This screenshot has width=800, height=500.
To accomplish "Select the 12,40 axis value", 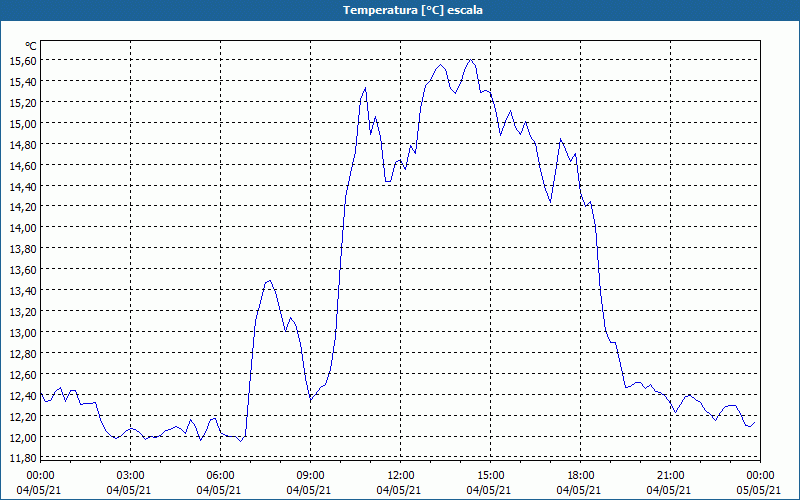I will [x=23, y=395].
